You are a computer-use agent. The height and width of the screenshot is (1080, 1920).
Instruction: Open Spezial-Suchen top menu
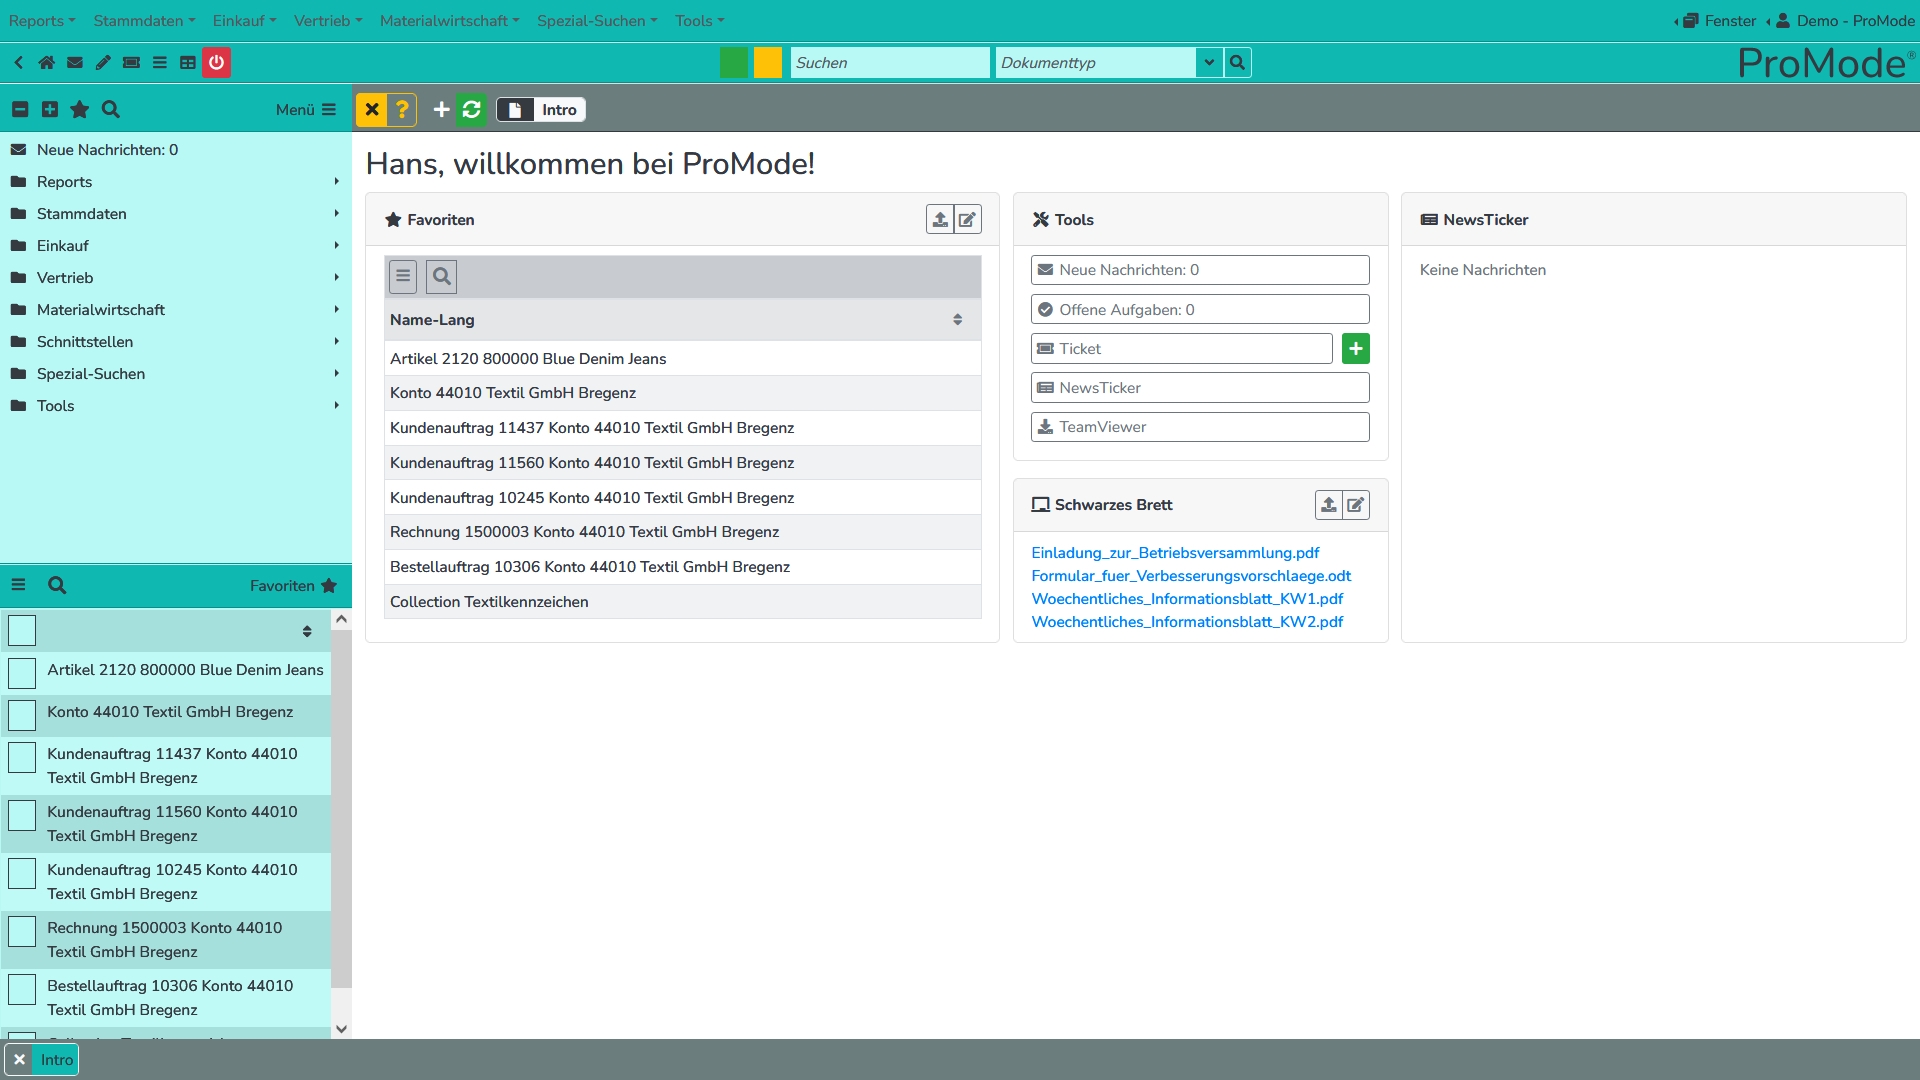click(596, 20)
